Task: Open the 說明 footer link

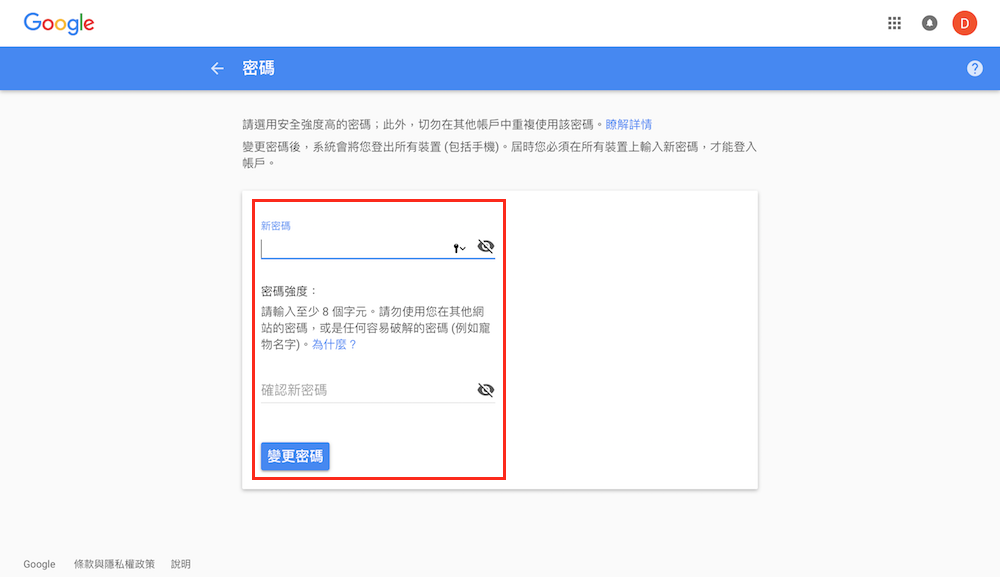Action: point(181,564)
